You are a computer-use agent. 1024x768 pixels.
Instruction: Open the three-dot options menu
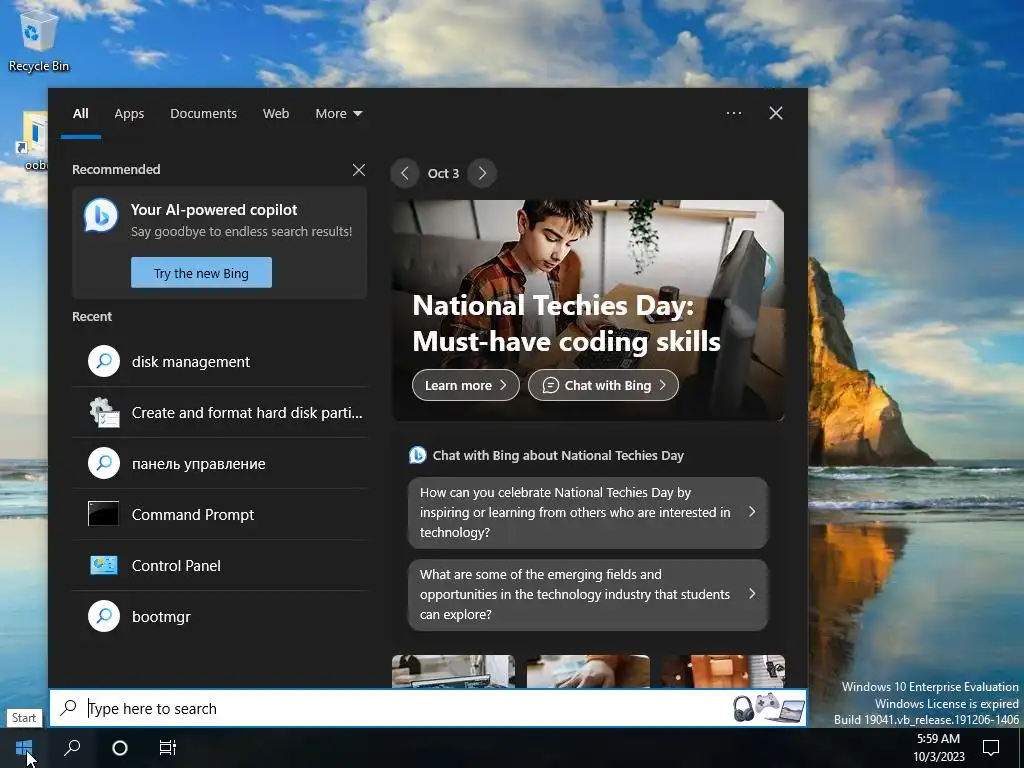734,113
